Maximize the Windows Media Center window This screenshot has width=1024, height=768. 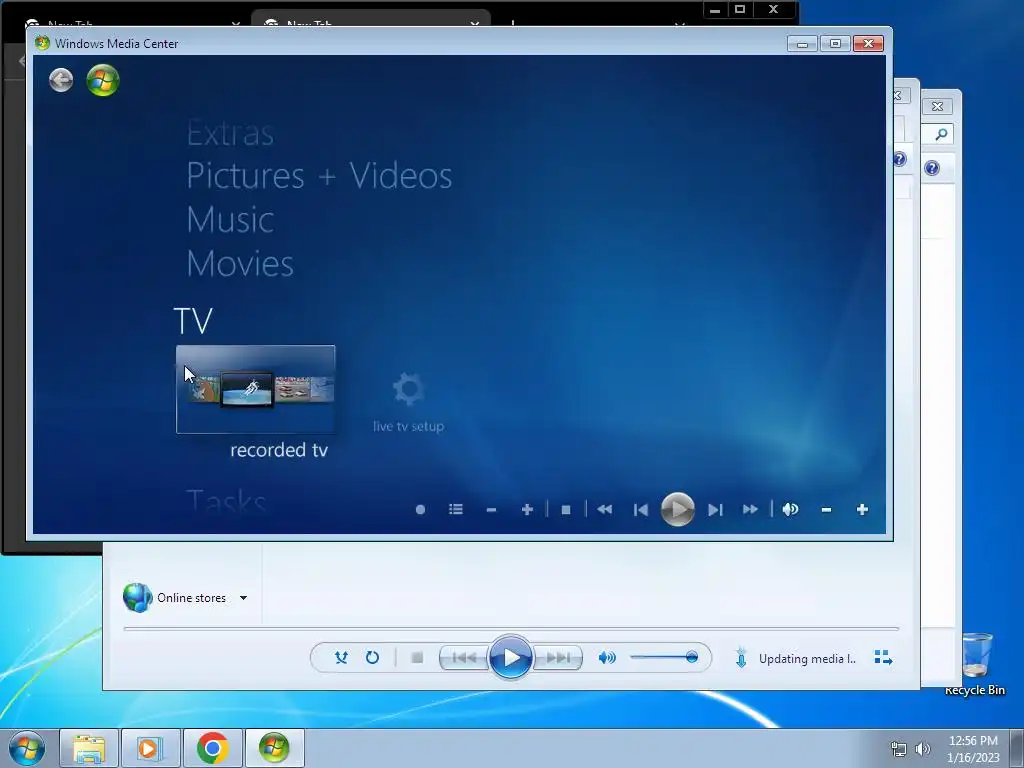coord(835,44)
